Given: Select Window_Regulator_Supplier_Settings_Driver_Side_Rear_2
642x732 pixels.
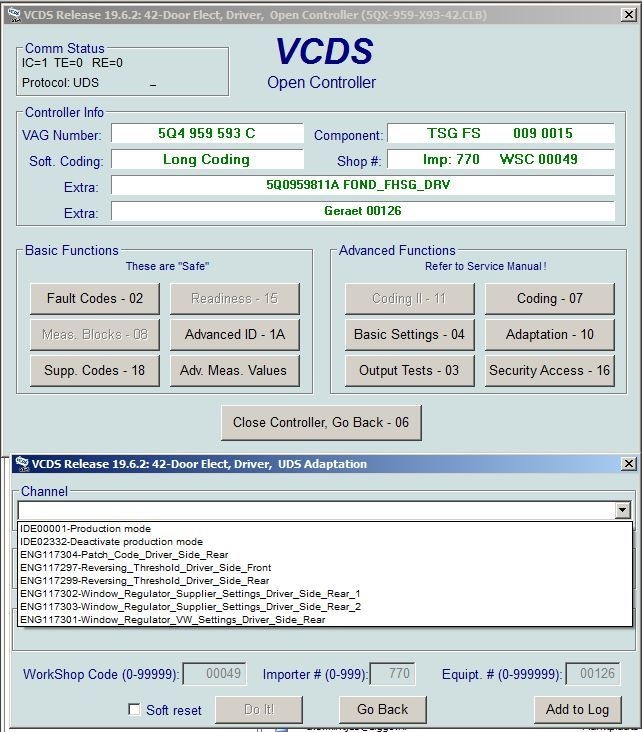Looking at the screenshot, I should click(x=325, y=607).
